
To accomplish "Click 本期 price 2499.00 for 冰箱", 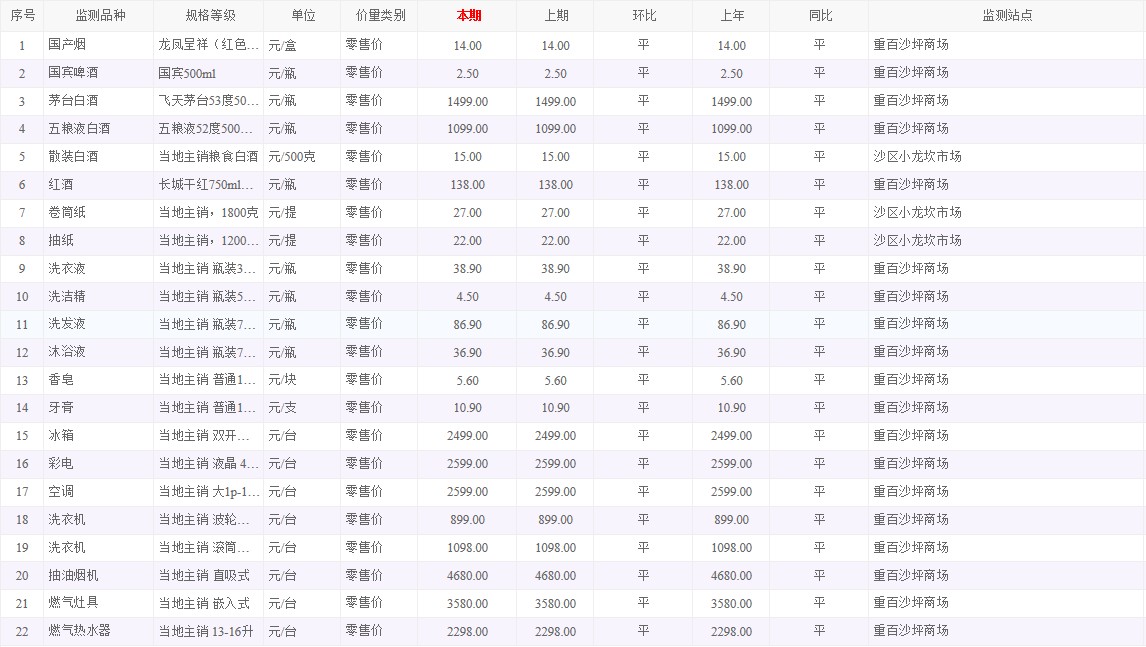I will [468, 436].
